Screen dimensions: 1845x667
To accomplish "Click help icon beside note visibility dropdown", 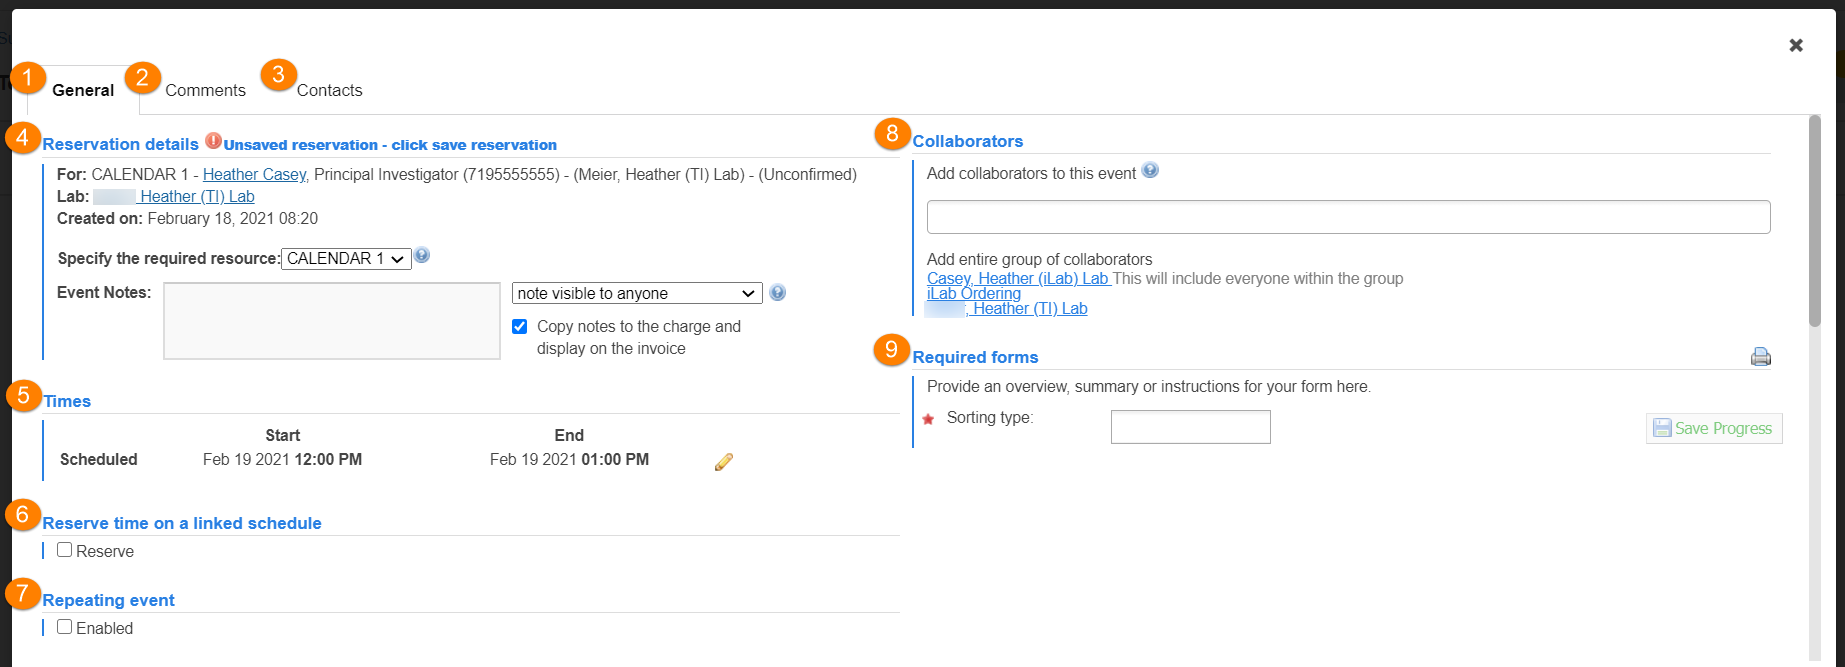I will pos(777,293).
